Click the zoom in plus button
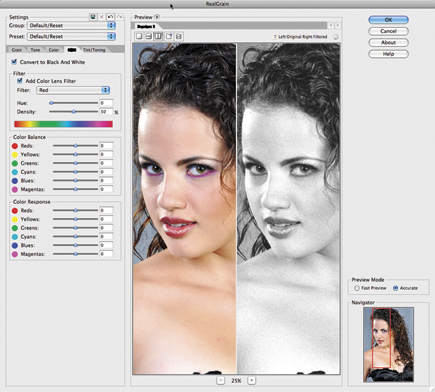 252,380
